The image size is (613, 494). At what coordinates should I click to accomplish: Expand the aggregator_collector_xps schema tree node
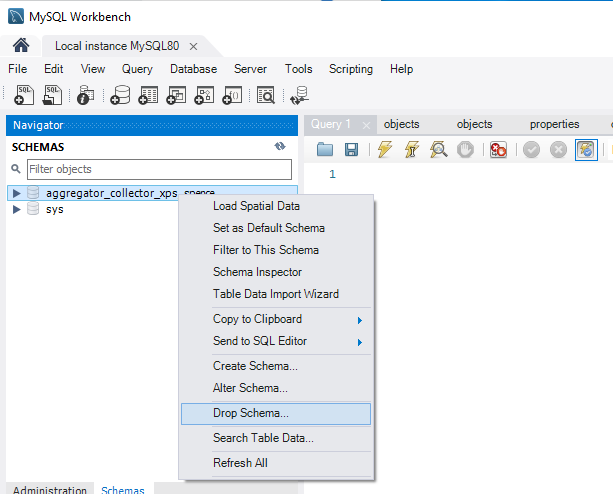click(x=17, y=193)
